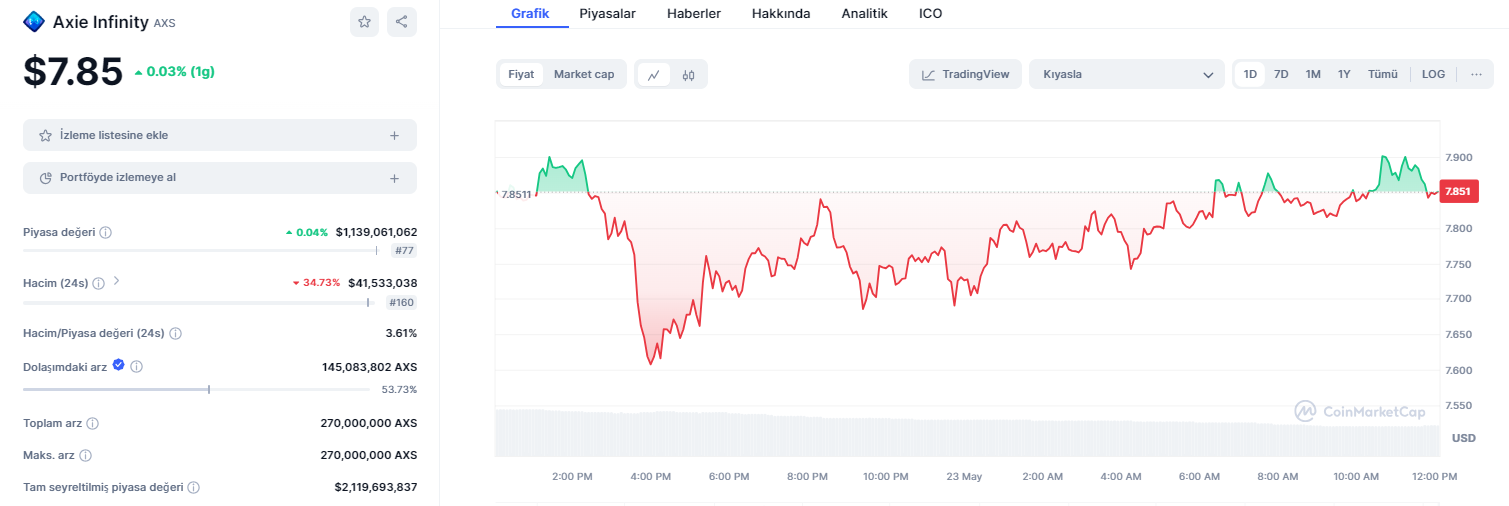Switch to candlestick chart icon

click(x=688, y=74)
